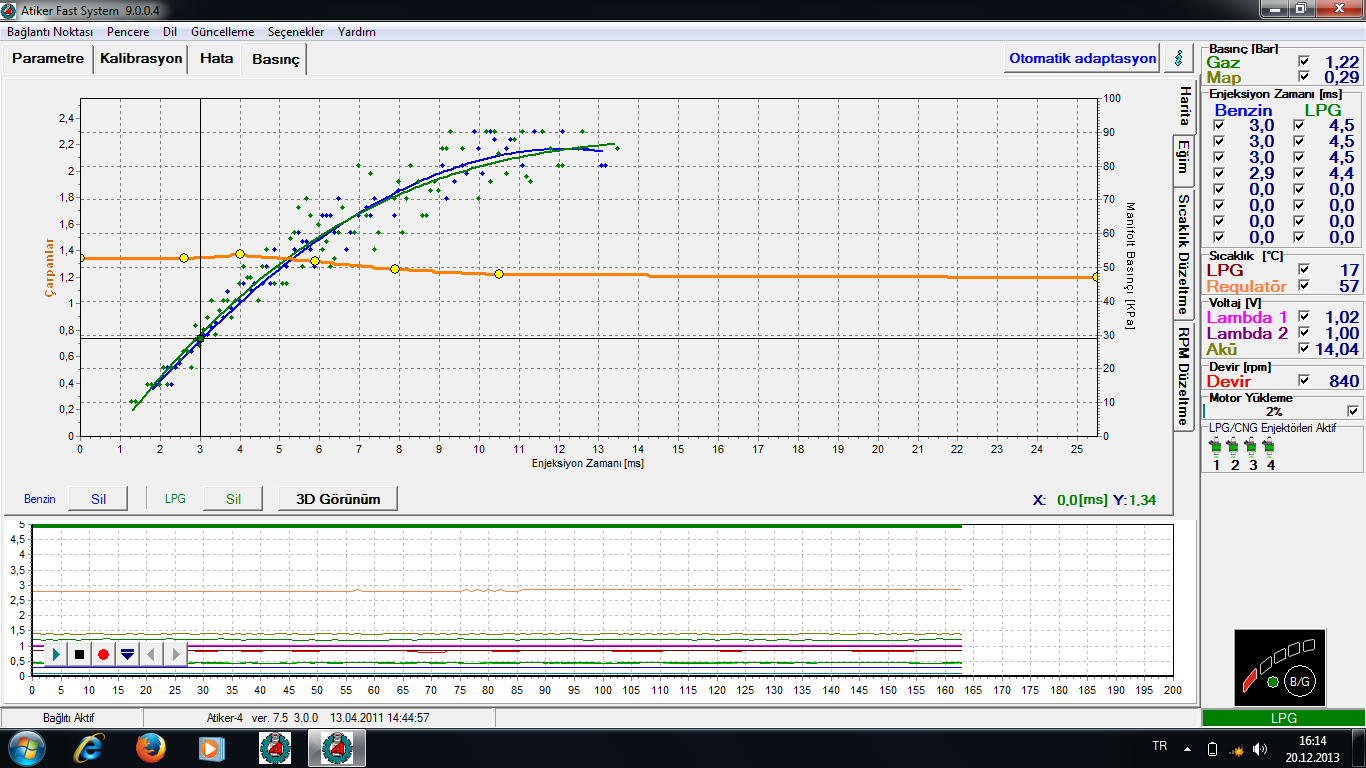Click the small icon beside Otomatik adaptasyon

coord(1179,58)
